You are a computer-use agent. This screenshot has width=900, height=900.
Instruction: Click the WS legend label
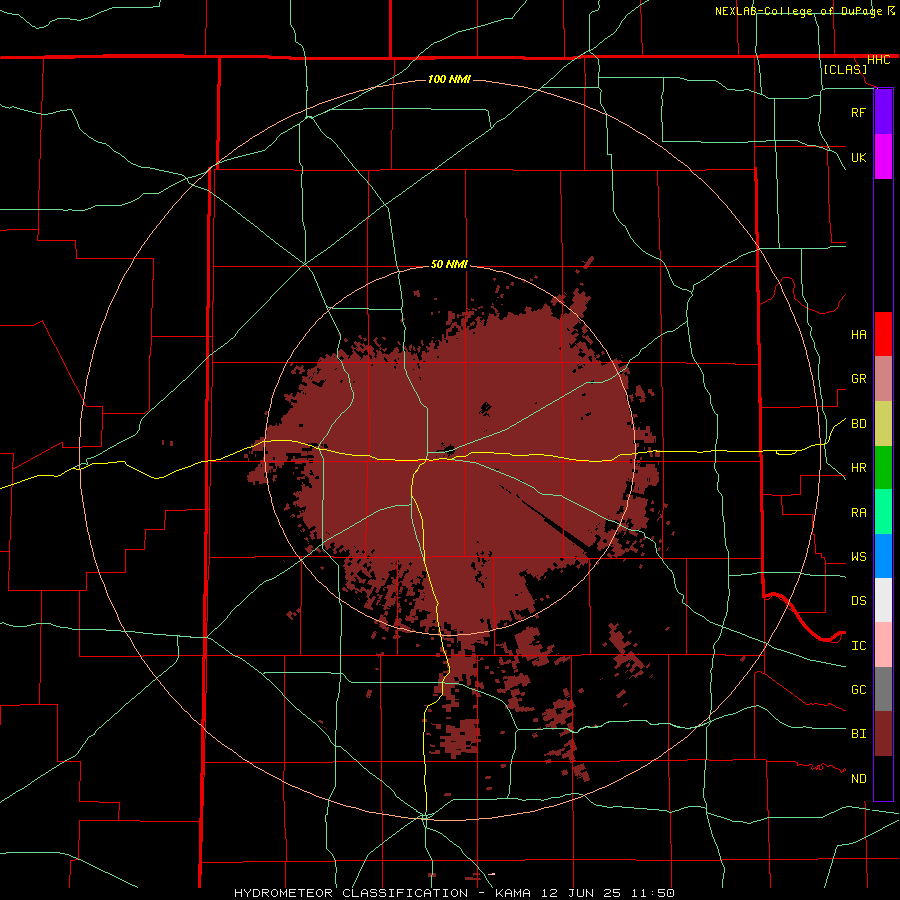click(858, 556)
